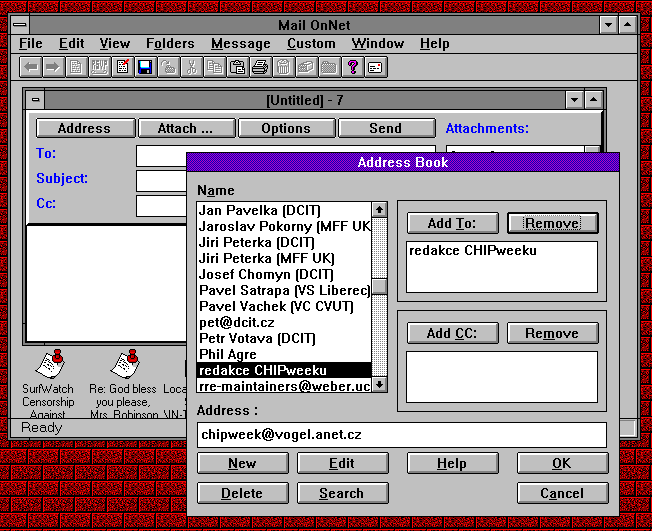The width and height of the screenshot is (652, 531).
Task: Open the Message menu
Action: pyautogui.click(x=240, y=43)
